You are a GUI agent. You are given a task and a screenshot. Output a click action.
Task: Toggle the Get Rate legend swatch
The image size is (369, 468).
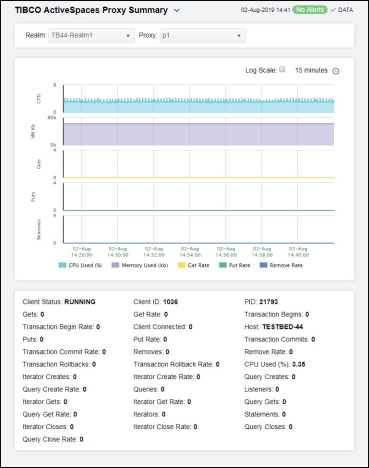181,265
